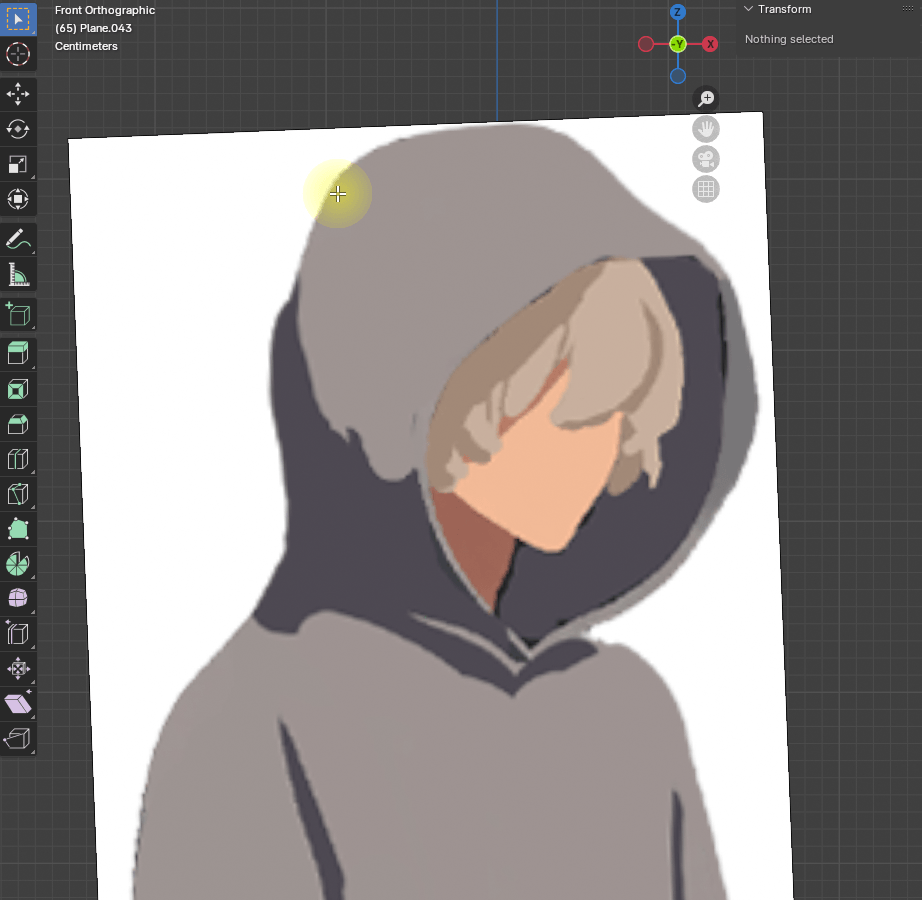Screen dimensions: 922x900
Task: Select the Shrink/Fatten tool
Action: 18,668
